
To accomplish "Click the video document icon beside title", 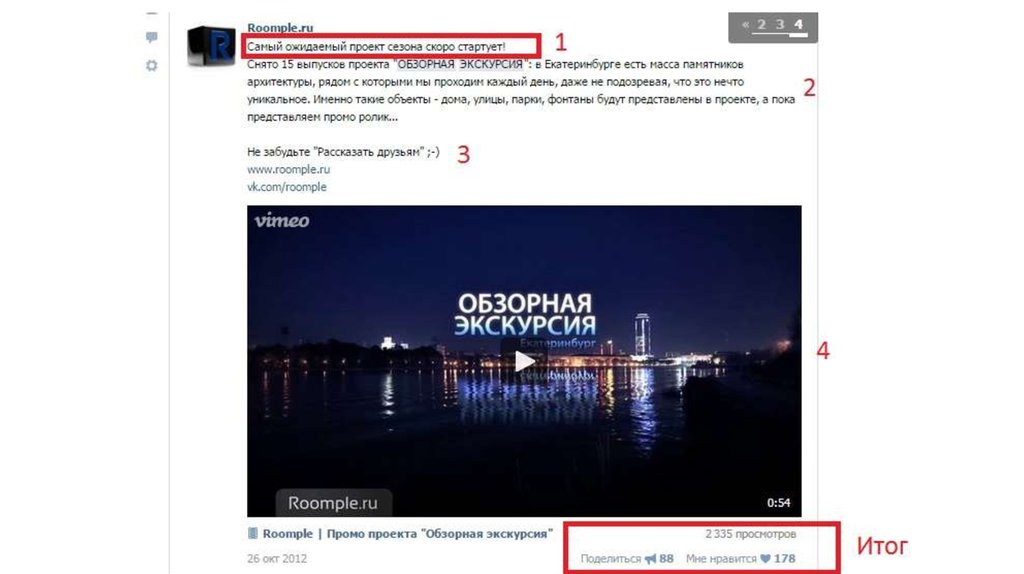I will (x=253, y=534).
